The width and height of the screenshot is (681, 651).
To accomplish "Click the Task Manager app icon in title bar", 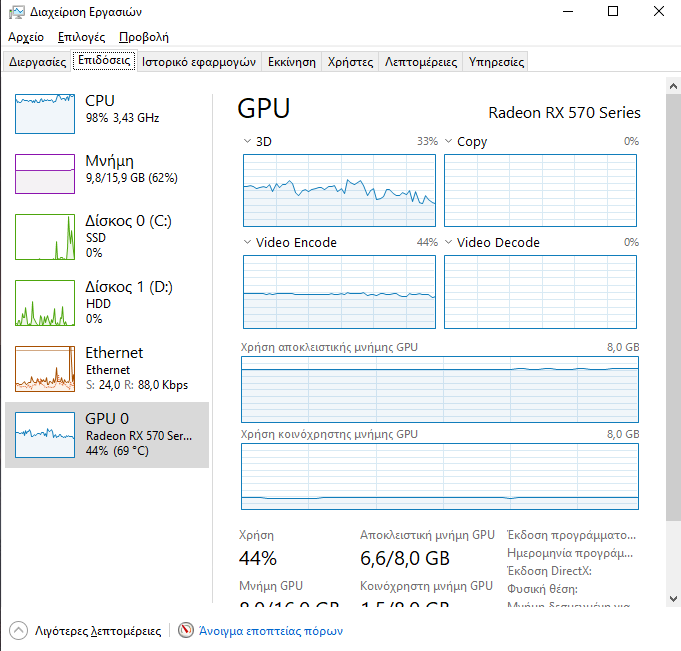I will [x=17, y=12].
